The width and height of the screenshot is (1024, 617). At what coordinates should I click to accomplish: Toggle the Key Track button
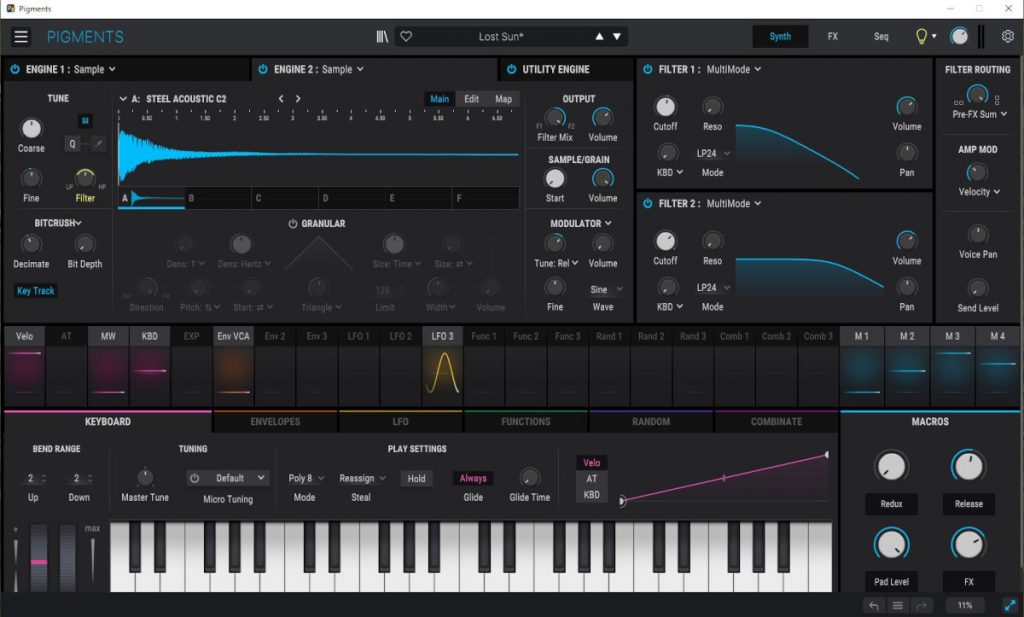tap(36, 291)
